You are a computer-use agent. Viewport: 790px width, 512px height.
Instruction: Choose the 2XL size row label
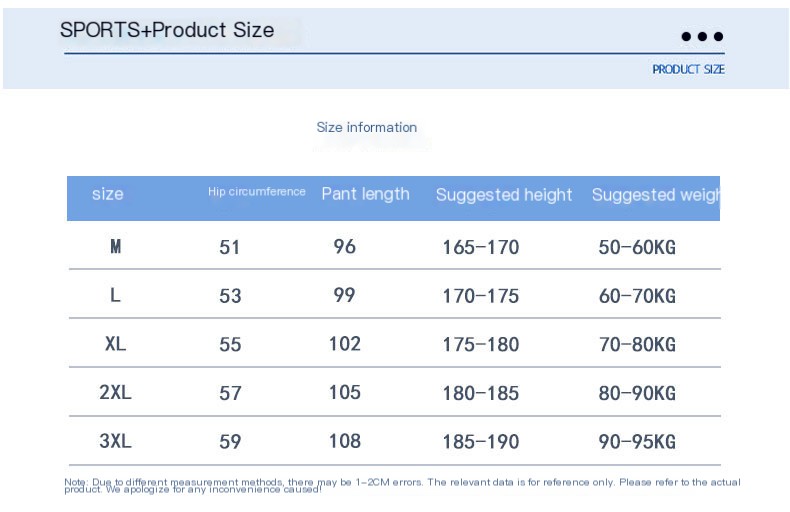click(115, 393)
